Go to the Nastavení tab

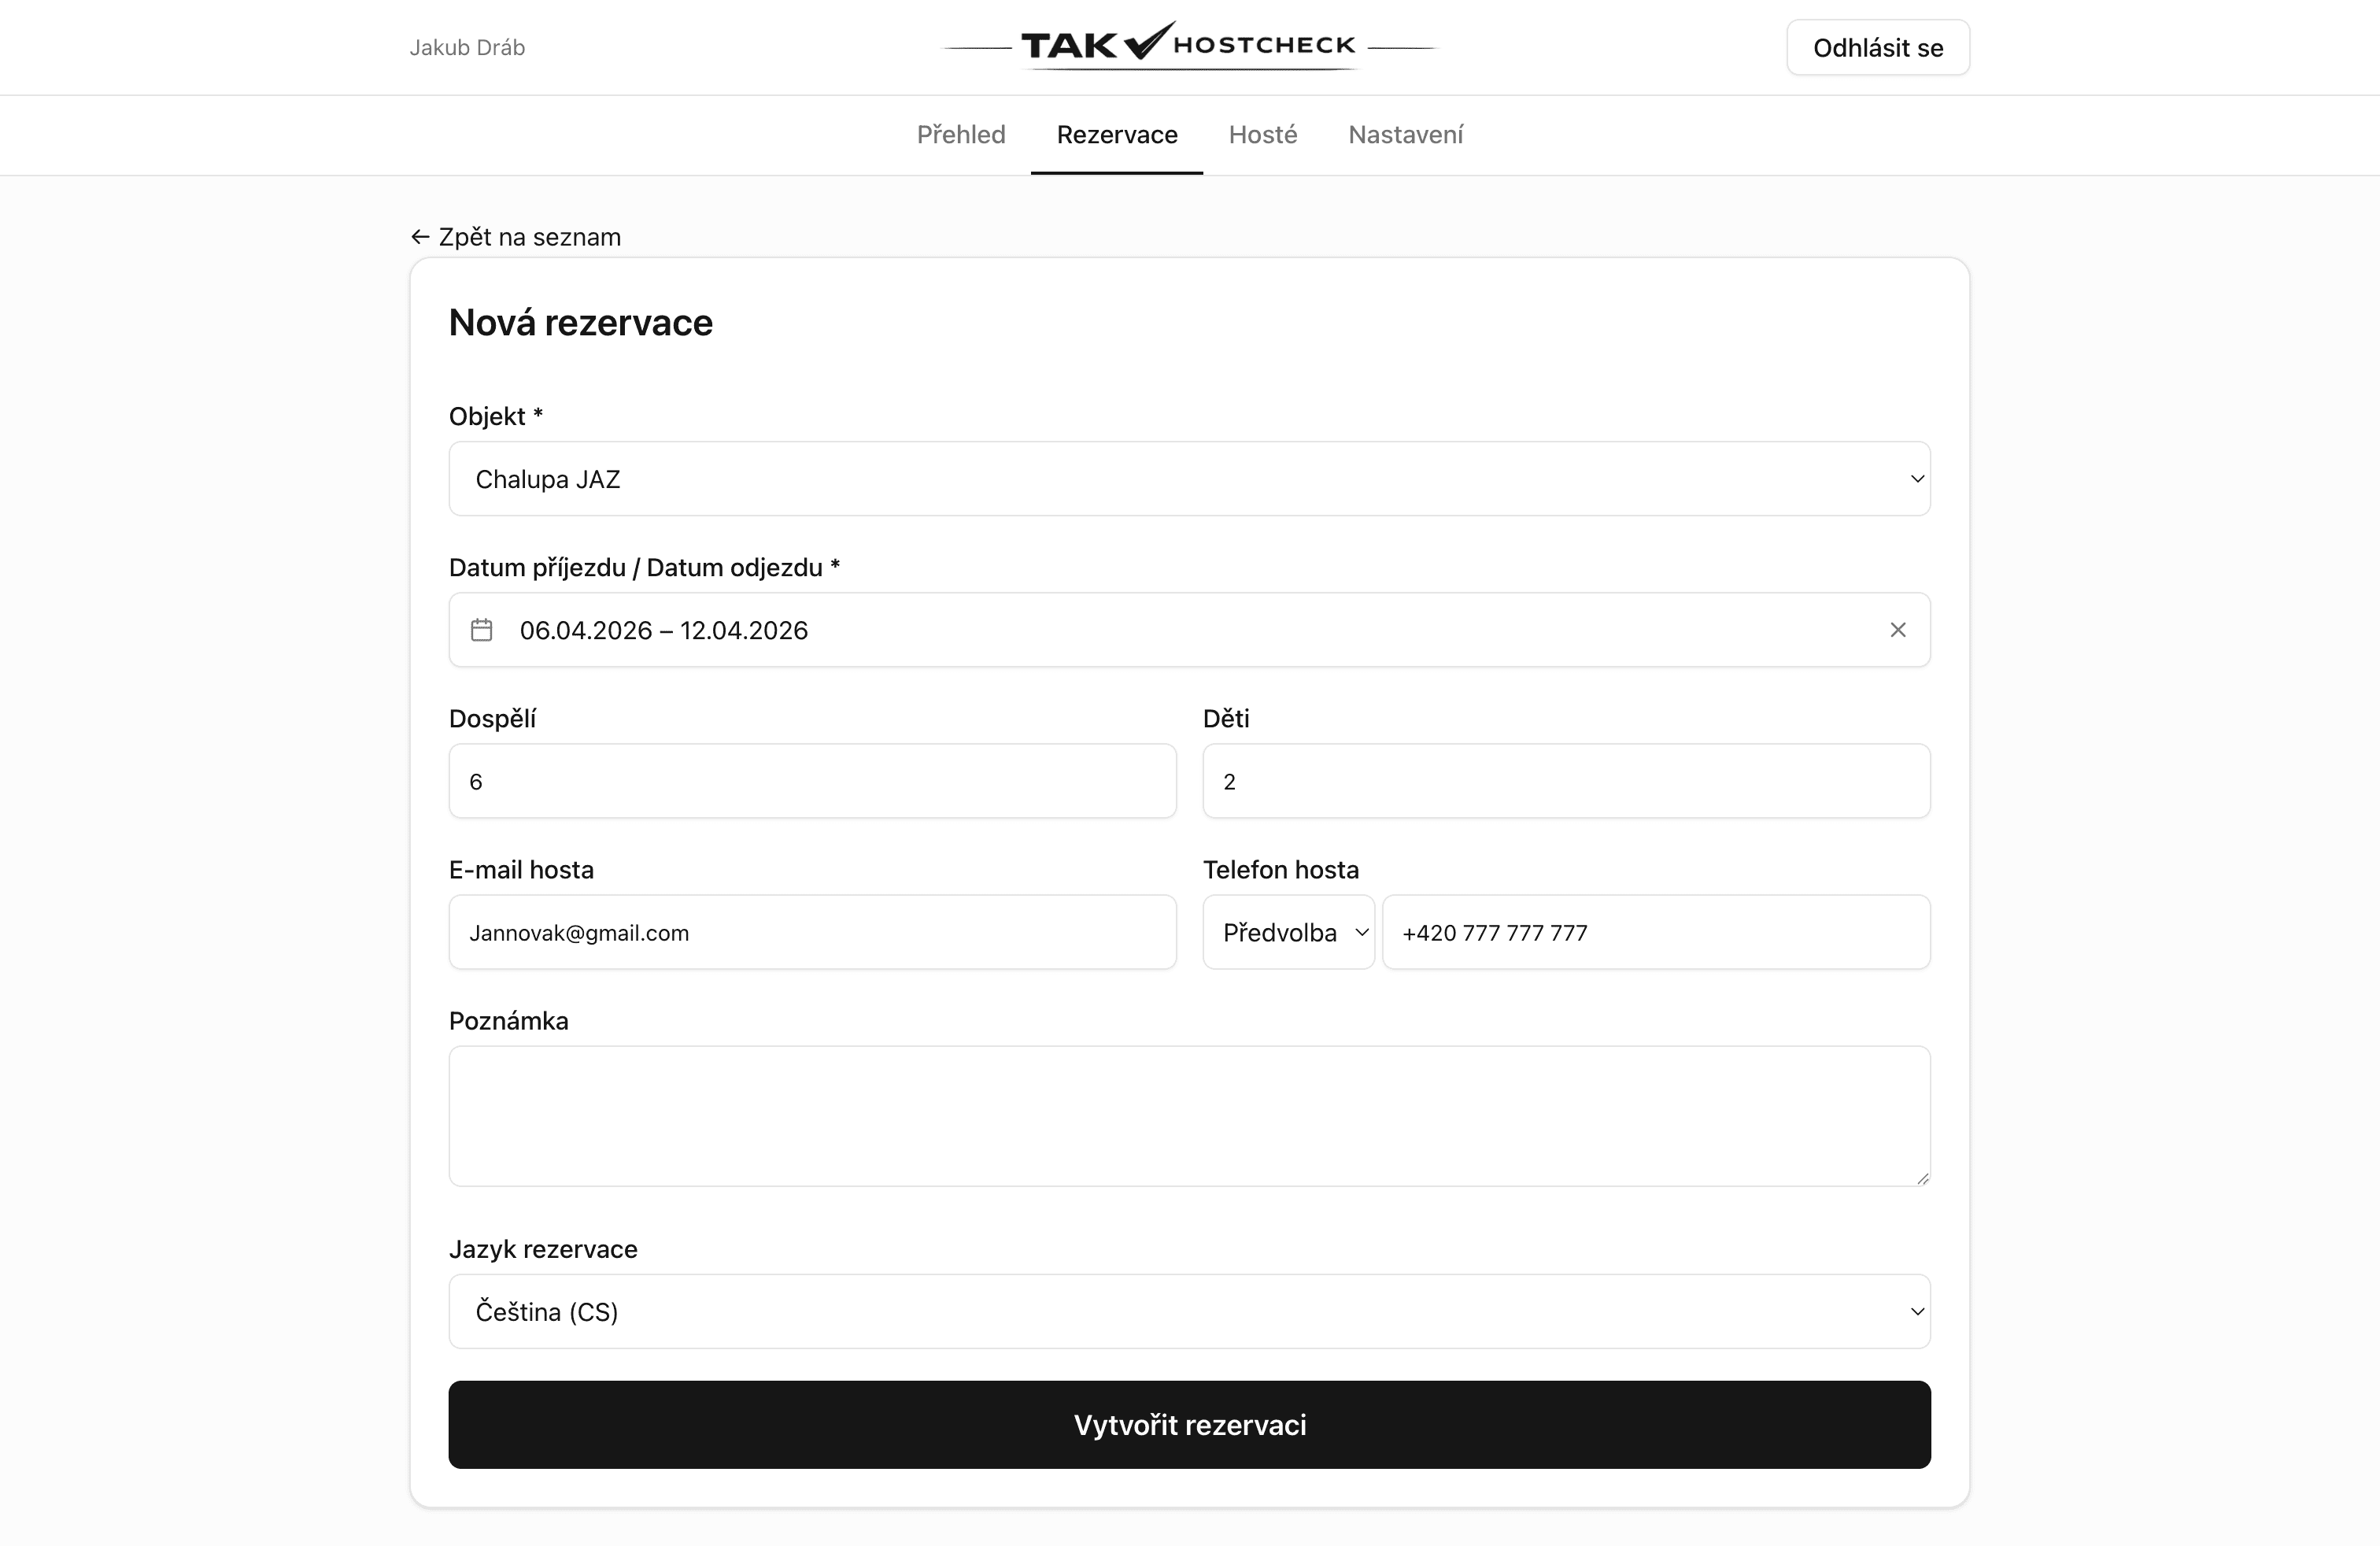(x=1405, y=135)
